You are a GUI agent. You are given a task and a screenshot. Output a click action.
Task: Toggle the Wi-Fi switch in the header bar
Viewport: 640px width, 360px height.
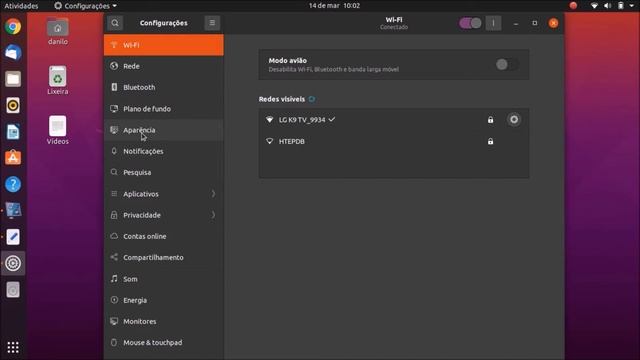tap(470, 23)
